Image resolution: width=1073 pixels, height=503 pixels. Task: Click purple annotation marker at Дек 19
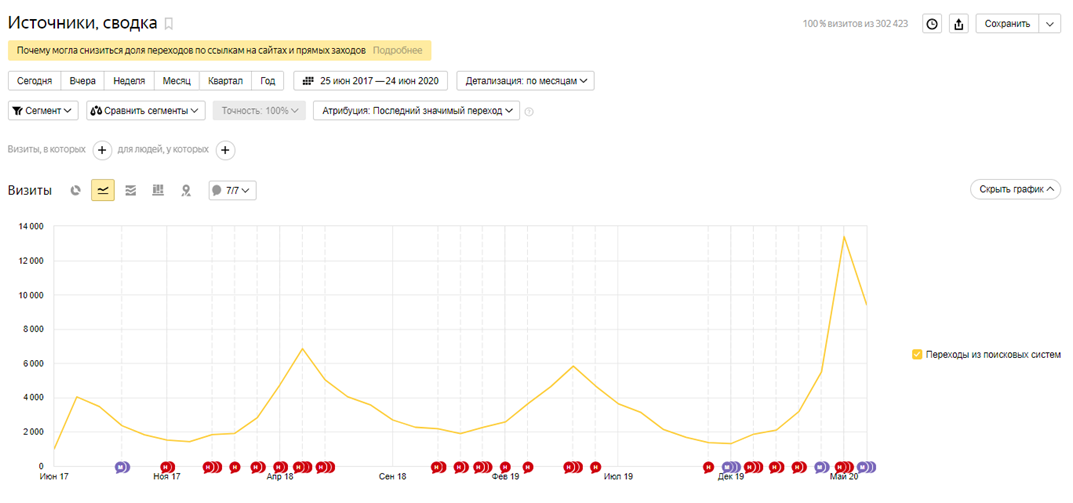coord(731,467)
